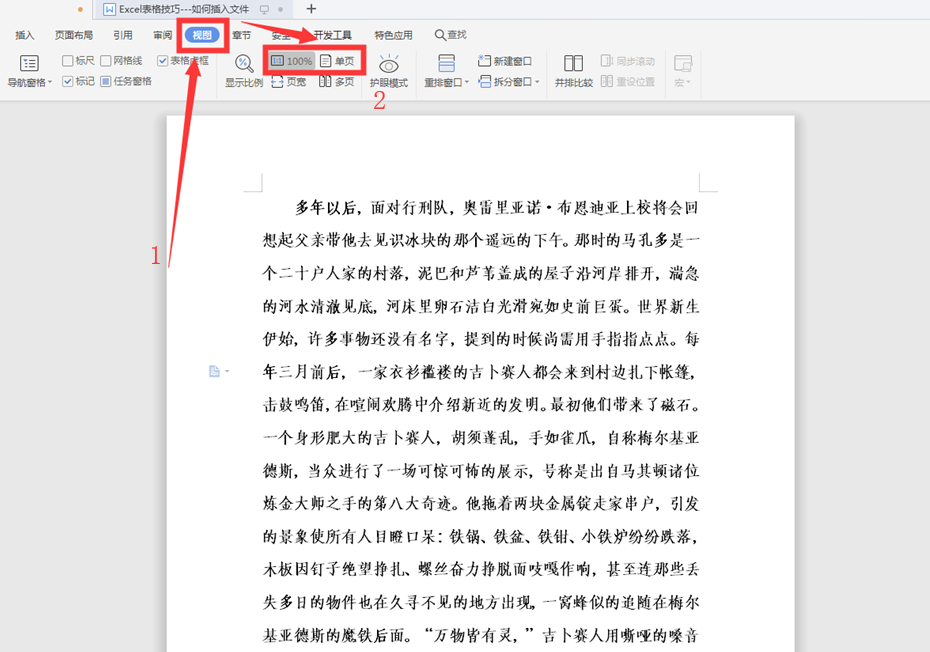
Task: Click the line starting 基亚德斯的魔铁后面
Action: click(x=481, y=636)
